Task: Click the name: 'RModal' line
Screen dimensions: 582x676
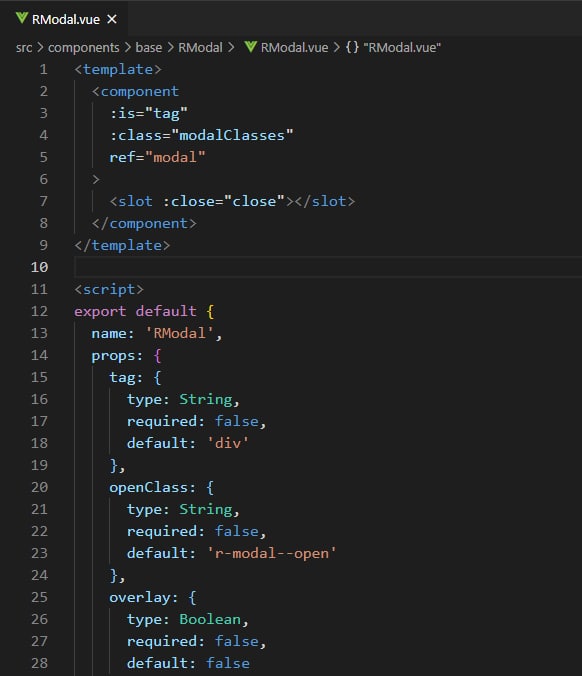Action: [157, 333]
